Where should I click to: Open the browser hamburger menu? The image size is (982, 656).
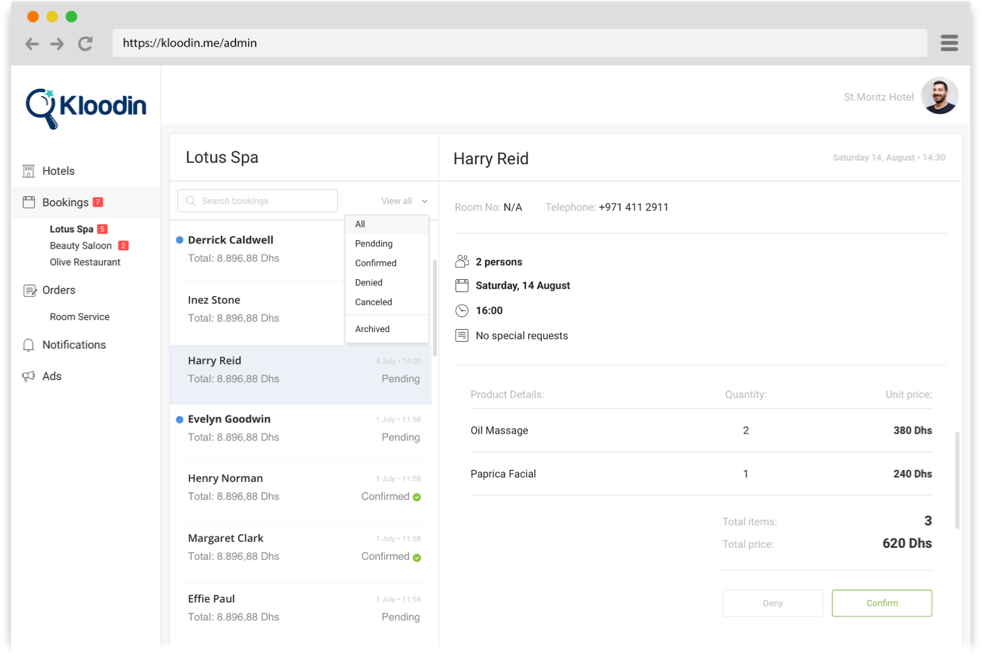click(949, 43)
